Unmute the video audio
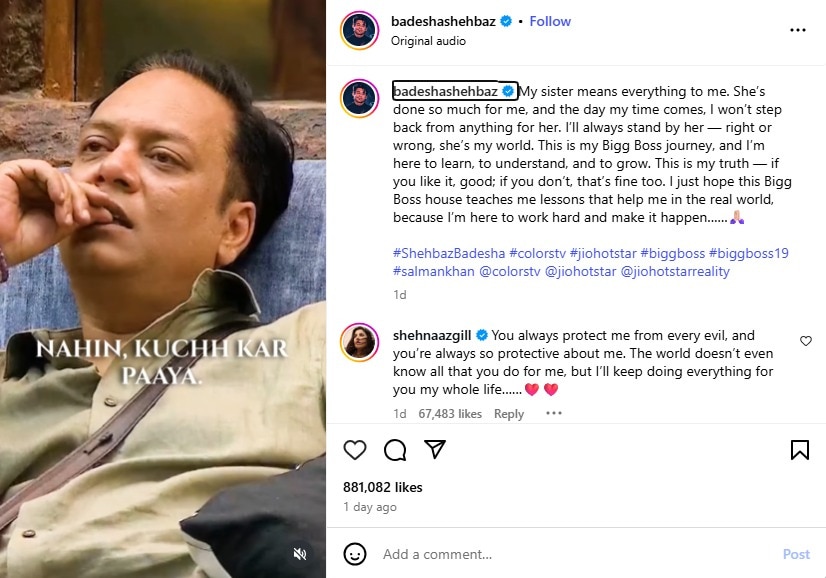 300,553
